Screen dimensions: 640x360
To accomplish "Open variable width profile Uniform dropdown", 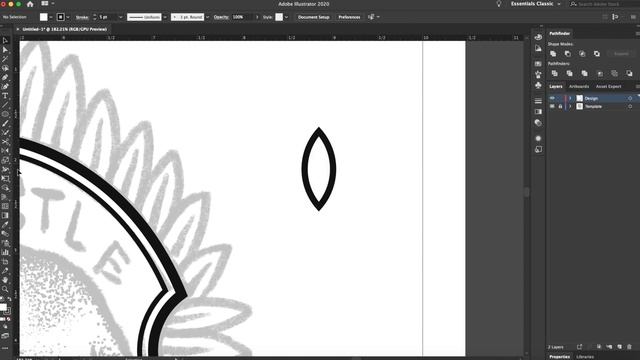I will pyautogui.click(x=165, y=17).
